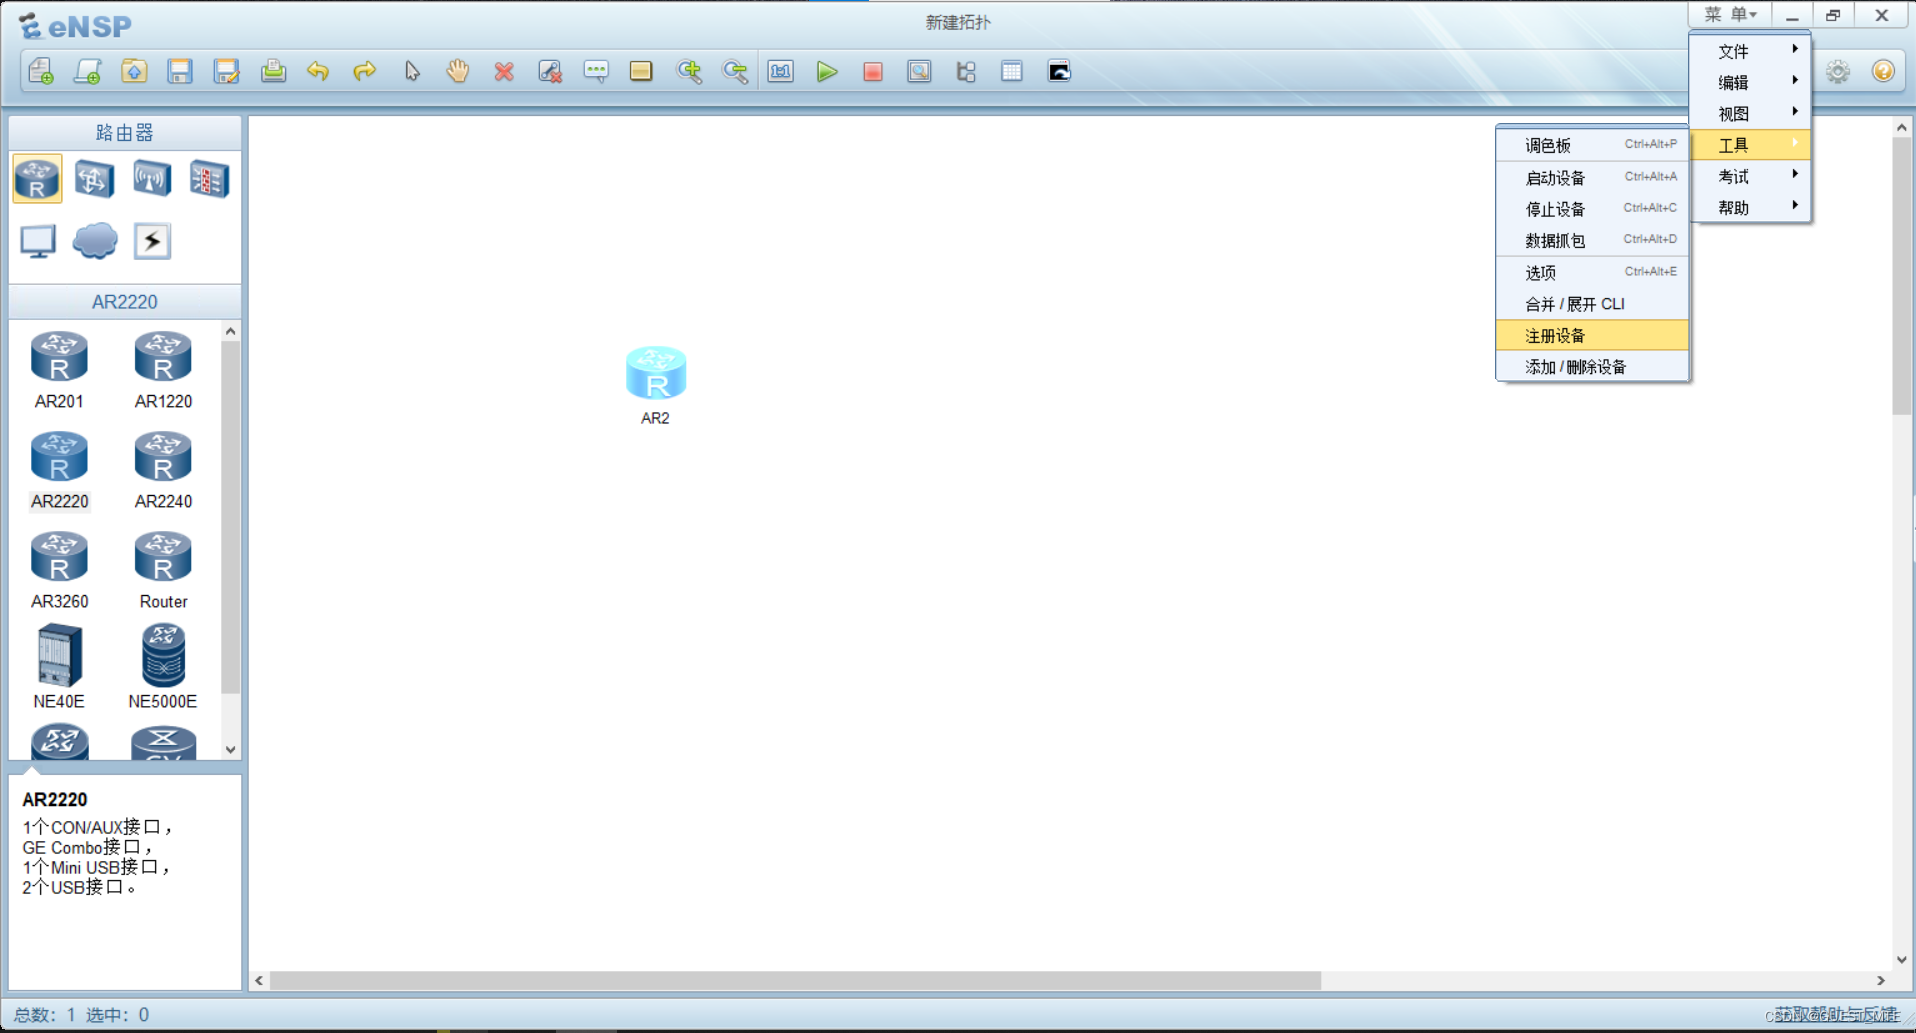This screenshot has height=1033, width=1916.
Task: Expand the 帮助 submenu
Action: (1751, 207)
